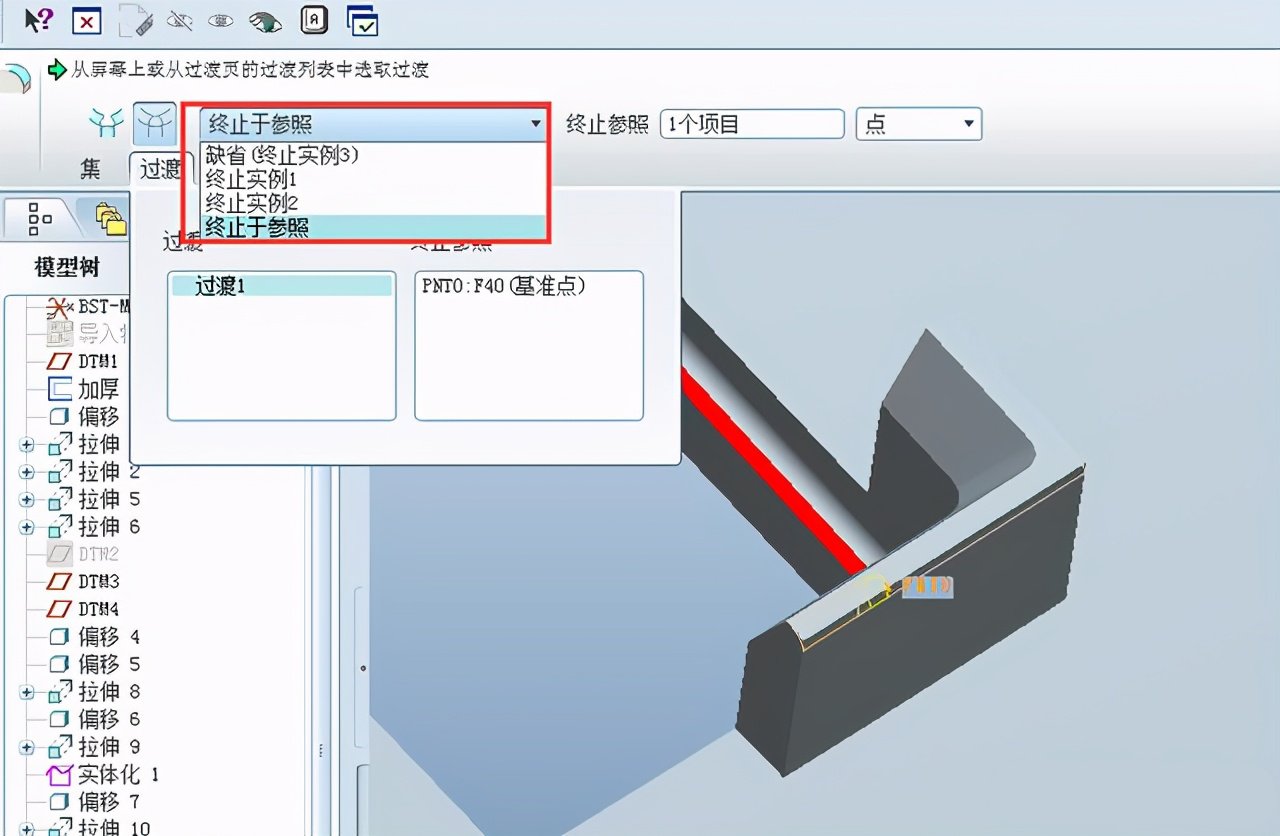Select the 拉伸 5 extrude icon
1280x836 pixels.
pos(60,499)
